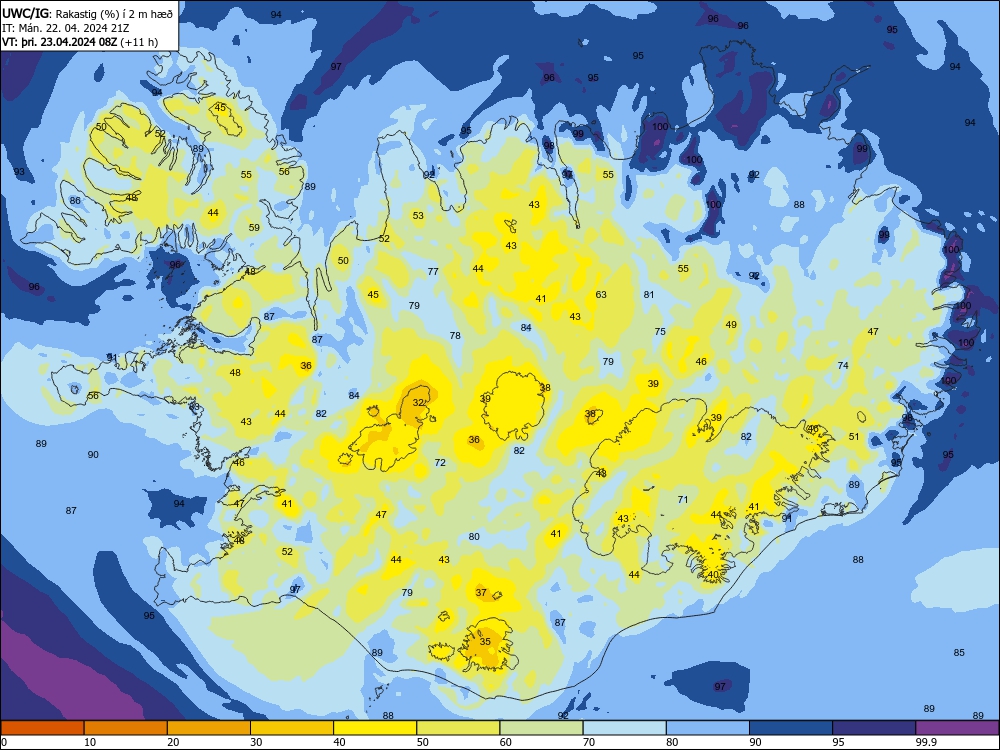
Task: Click the legend tick label '20'
Action: (173, 742)
